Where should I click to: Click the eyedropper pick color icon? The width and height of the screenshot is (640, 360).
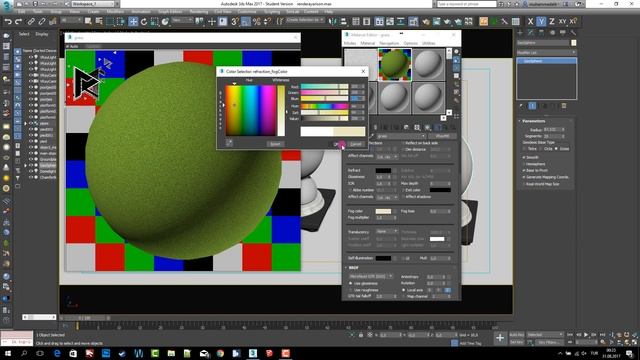[229, 142]
